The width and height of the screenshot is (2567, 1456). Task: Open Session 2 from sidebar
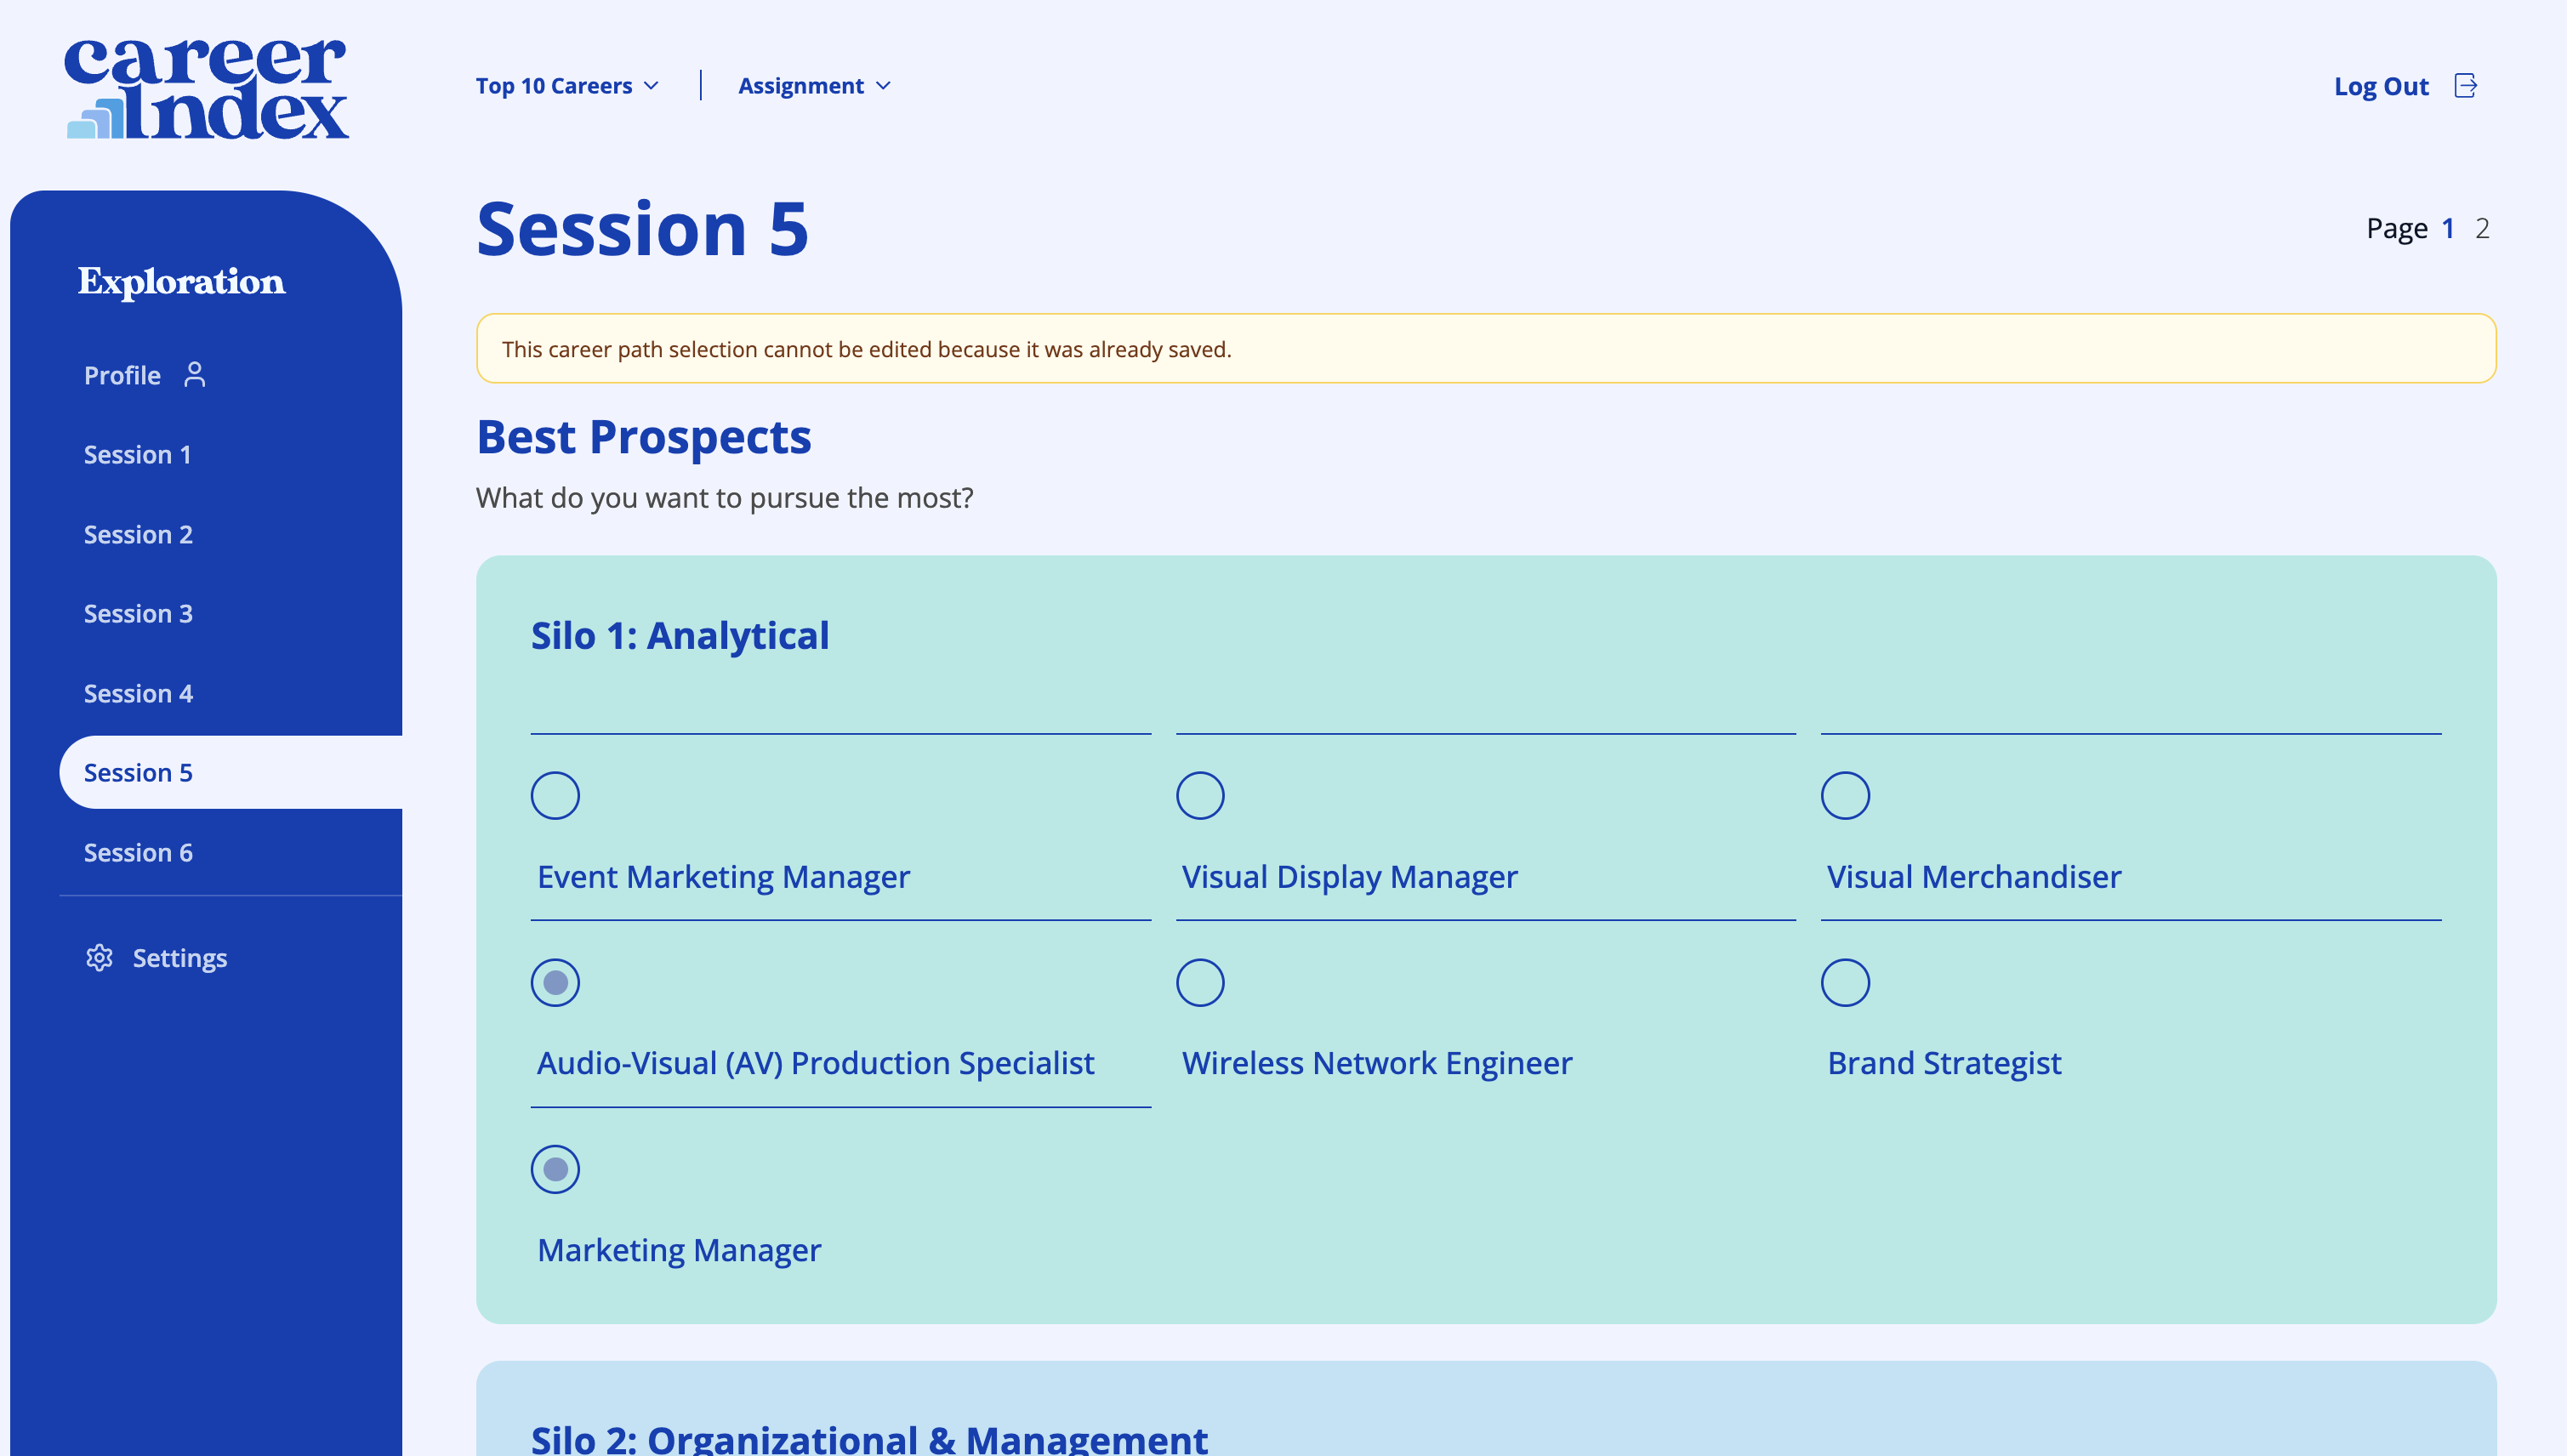tap(138, 535)
